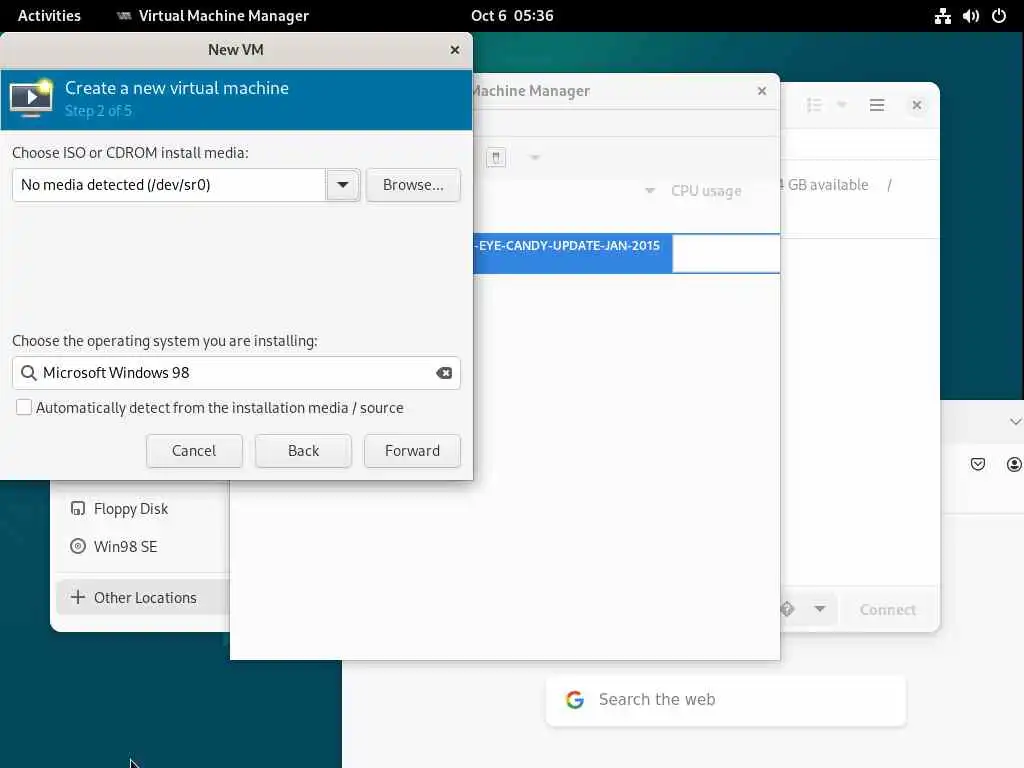Select the EYE-CANDY-UPDATE-JAN-2015 row
Image resolution: width=1024 pixels, height=768 pixels.
tap(626, 253)
